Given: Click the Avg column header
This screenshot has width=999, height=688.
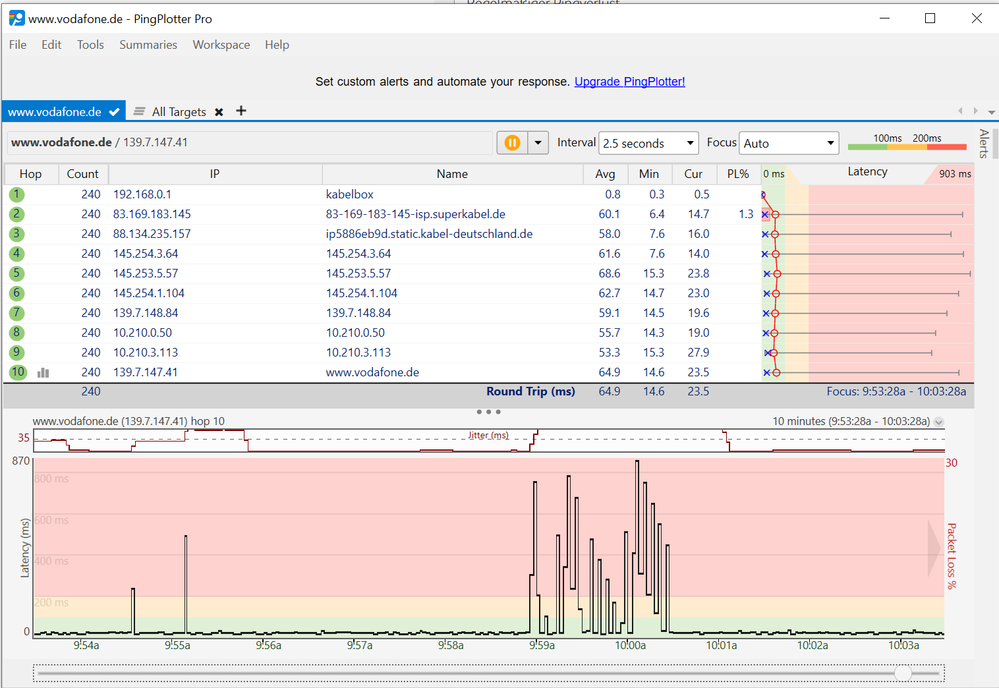Looking at the screenshot, I should click(605, 174).
